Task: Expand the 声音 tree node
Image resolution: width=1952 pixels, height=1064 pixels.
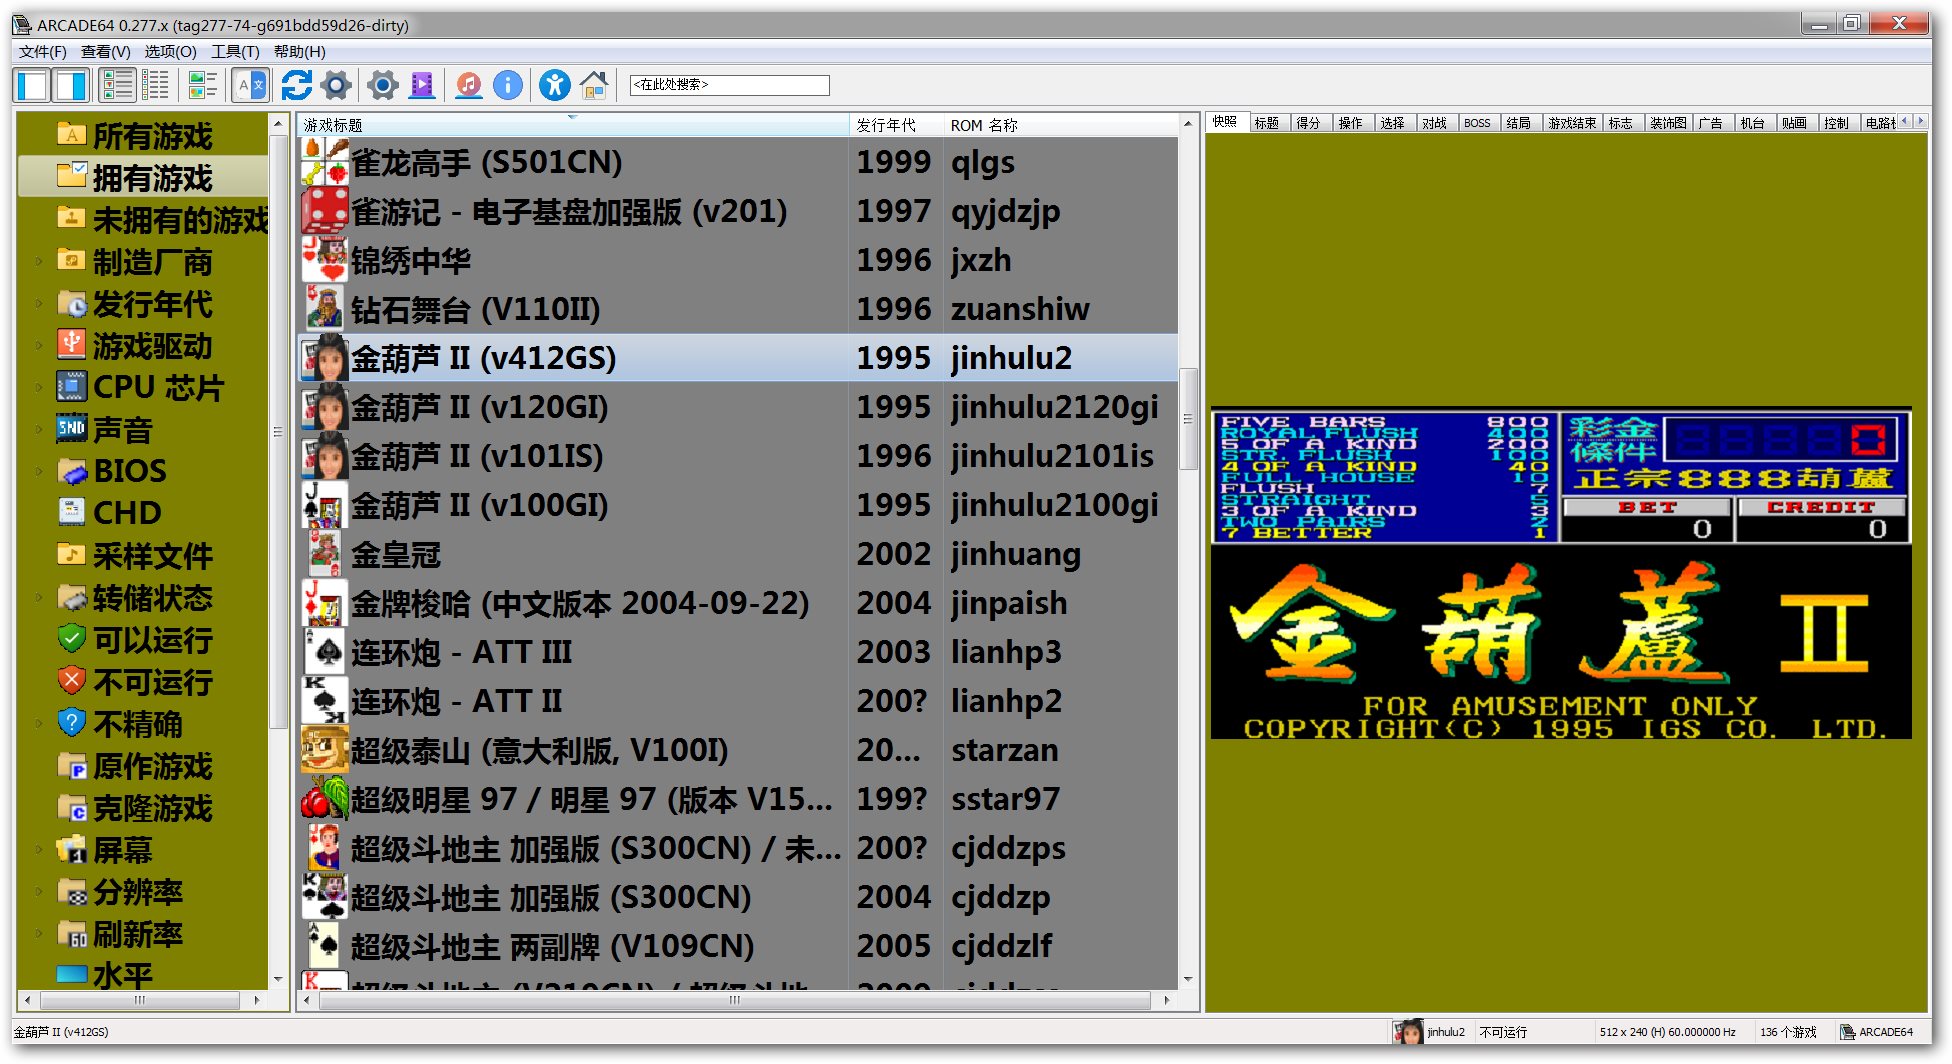Action: coord(38,430)
